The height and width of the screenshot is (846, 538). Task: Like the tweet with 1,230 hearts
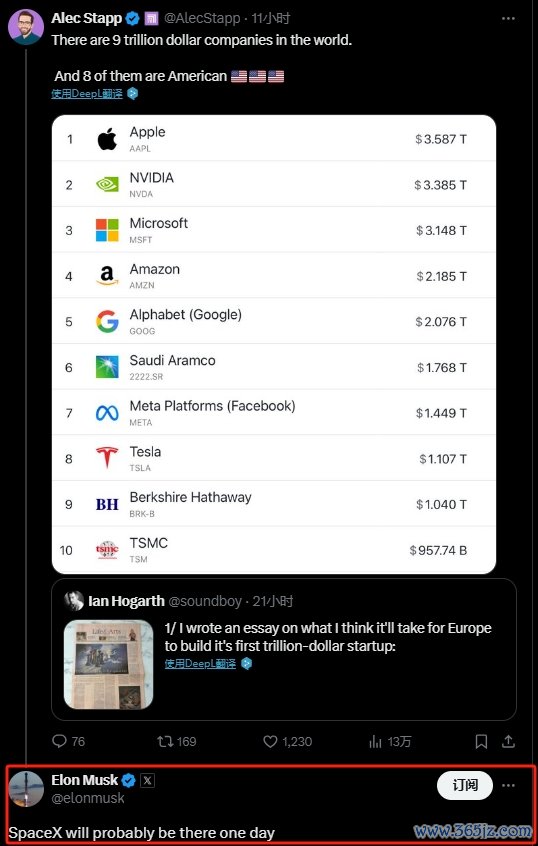tap(270, 741)
